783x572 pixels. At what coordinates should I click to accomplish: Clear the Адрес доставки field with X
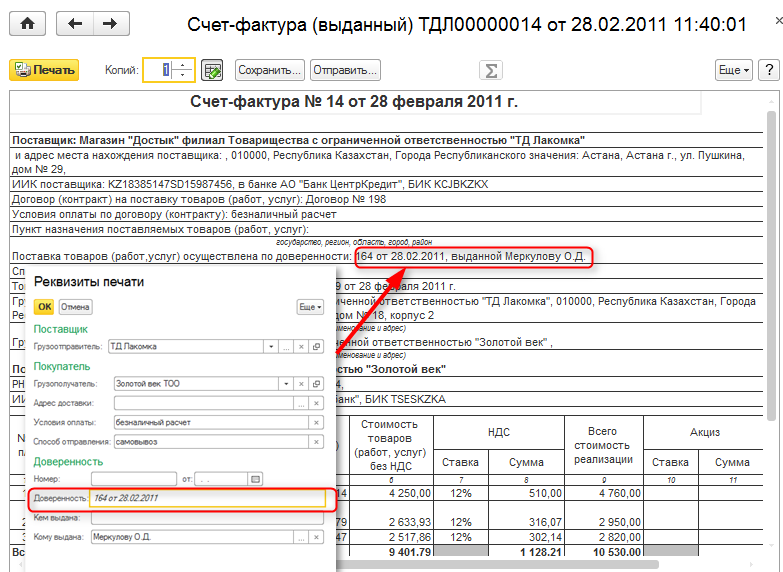coord(316,403)
